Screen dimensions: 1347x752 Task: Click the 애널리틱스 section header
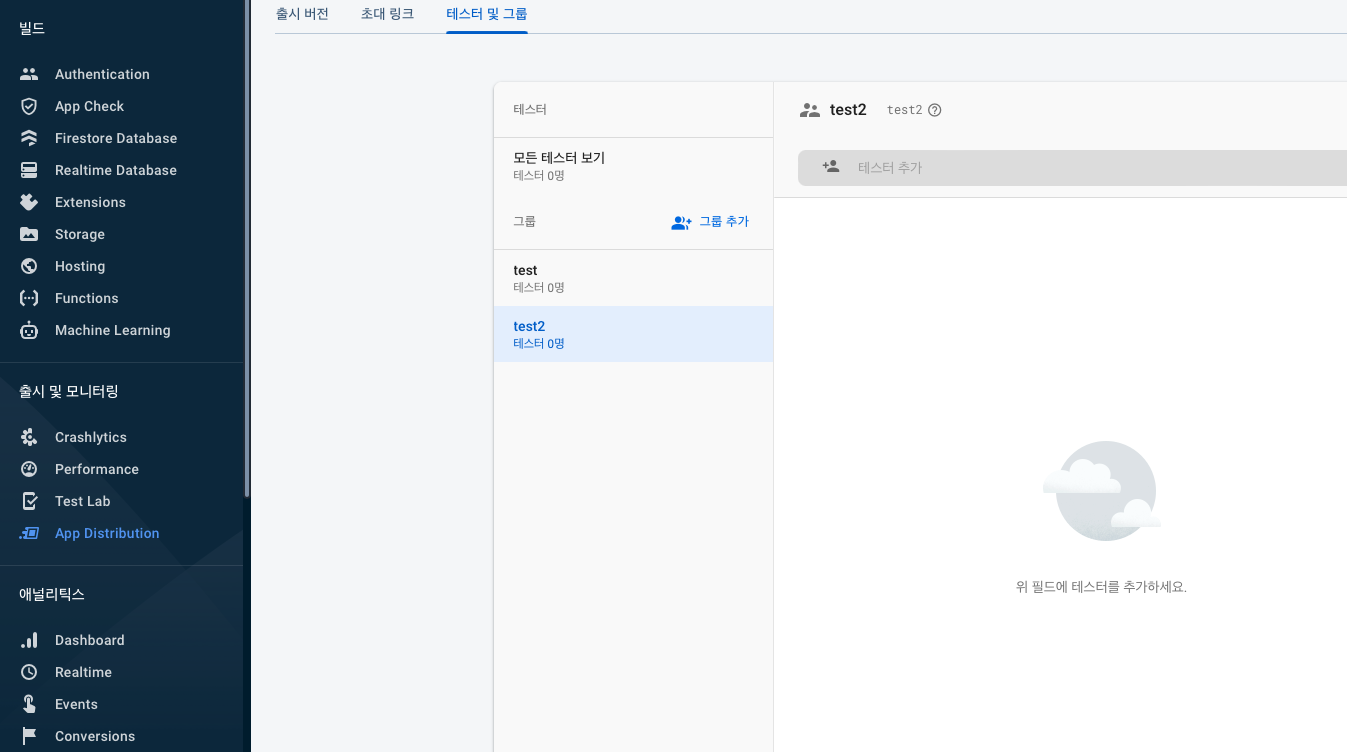coord(52,594)
